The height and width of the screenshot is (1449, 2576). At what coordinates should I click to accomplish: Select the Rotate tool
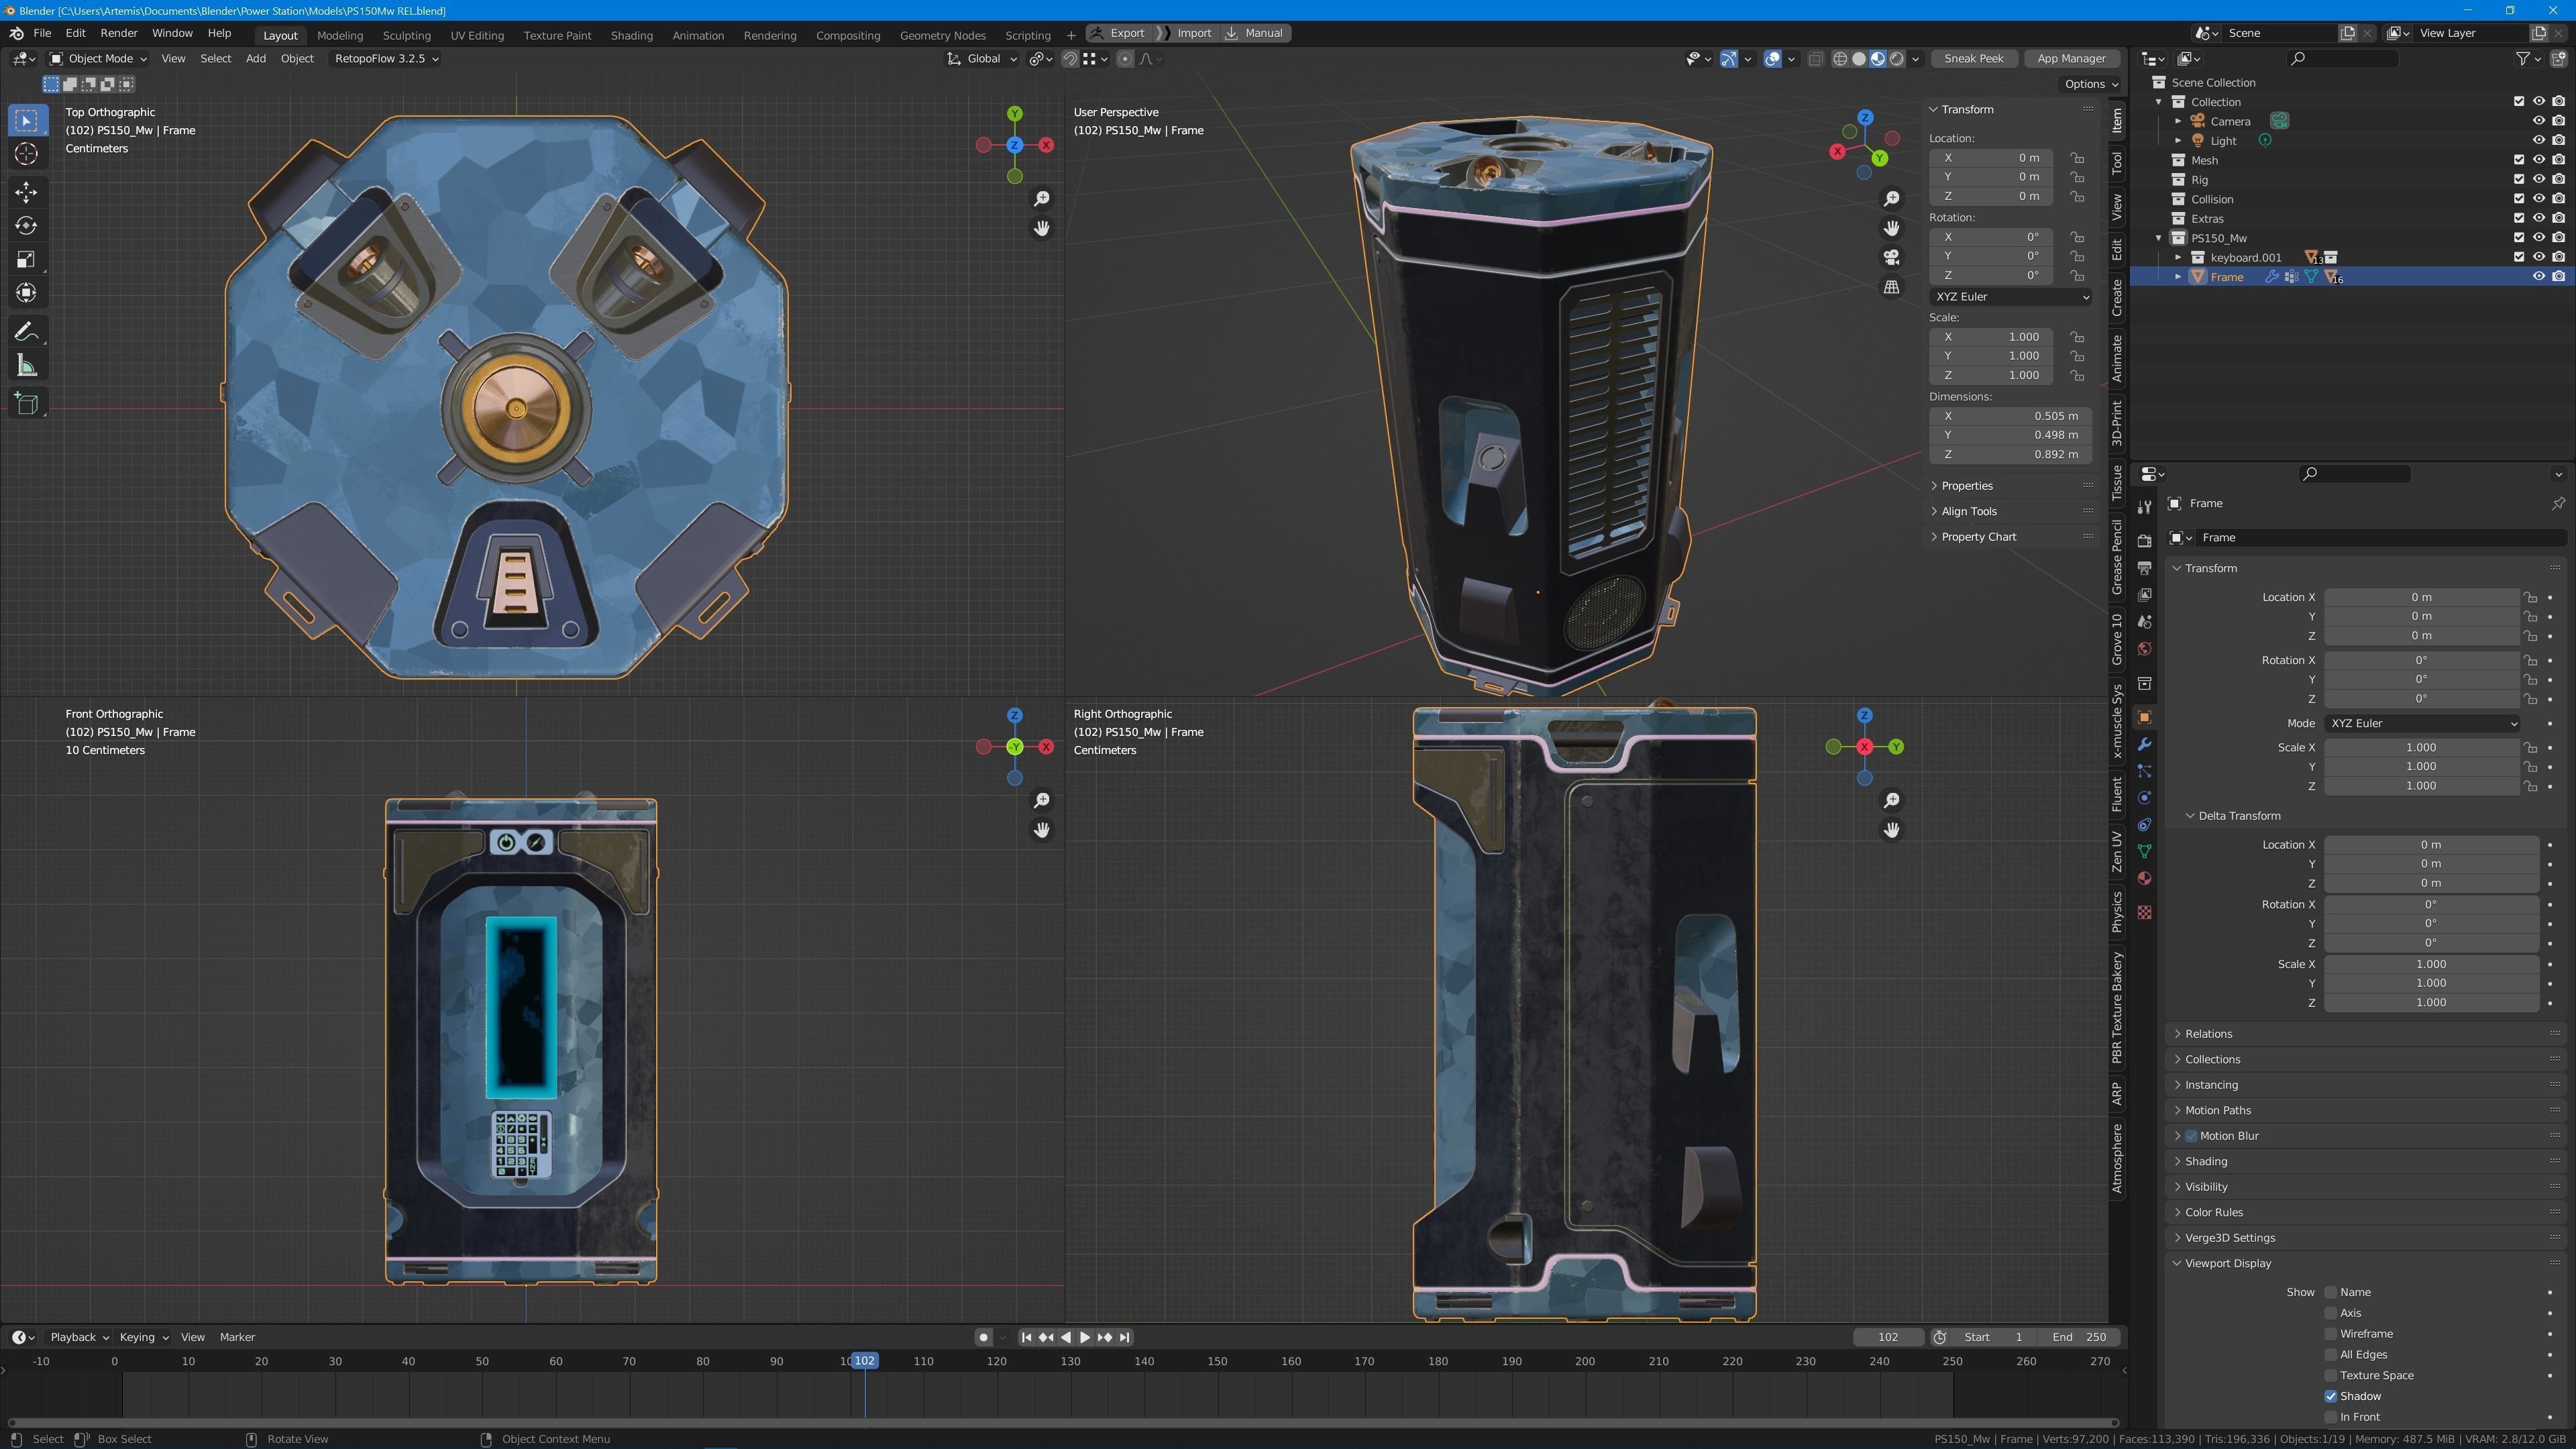click(27, 226)
